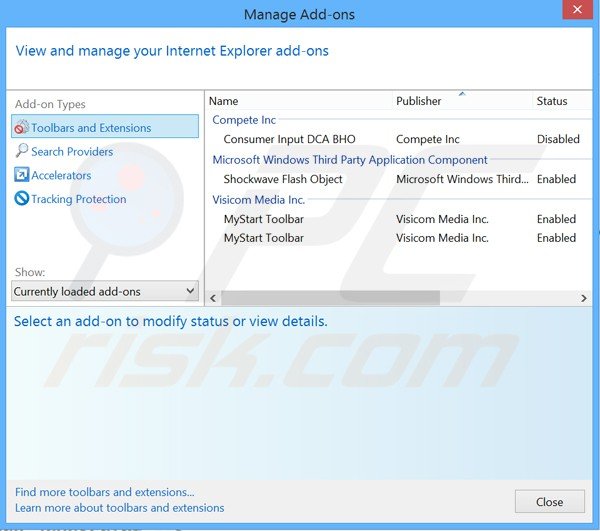Select Consumer Input DCA BHO add-on
Image resolution: width=600 pixels, height=531 pixels.
pyautogui.click(x=289, y=139)
